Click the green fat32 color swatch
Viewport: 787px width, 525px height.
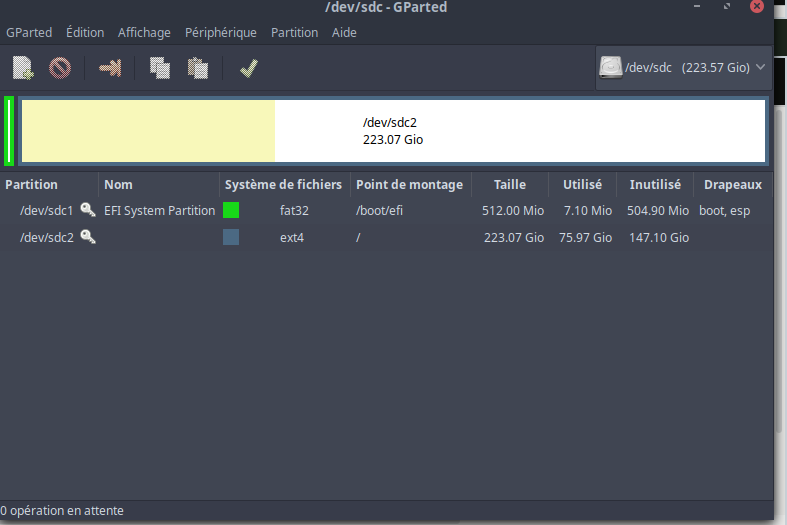(x=231, y=210)
